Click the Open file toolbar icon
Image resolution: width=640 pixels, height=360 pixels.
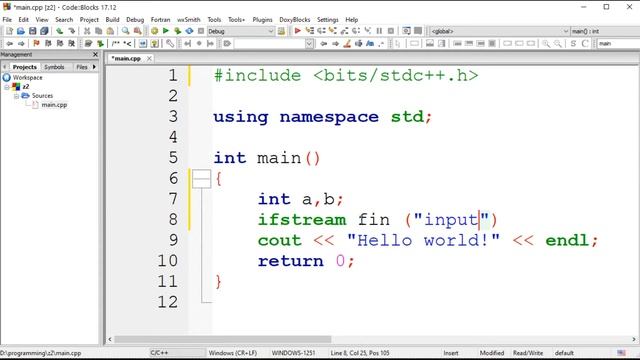click(x=20, y=31)
